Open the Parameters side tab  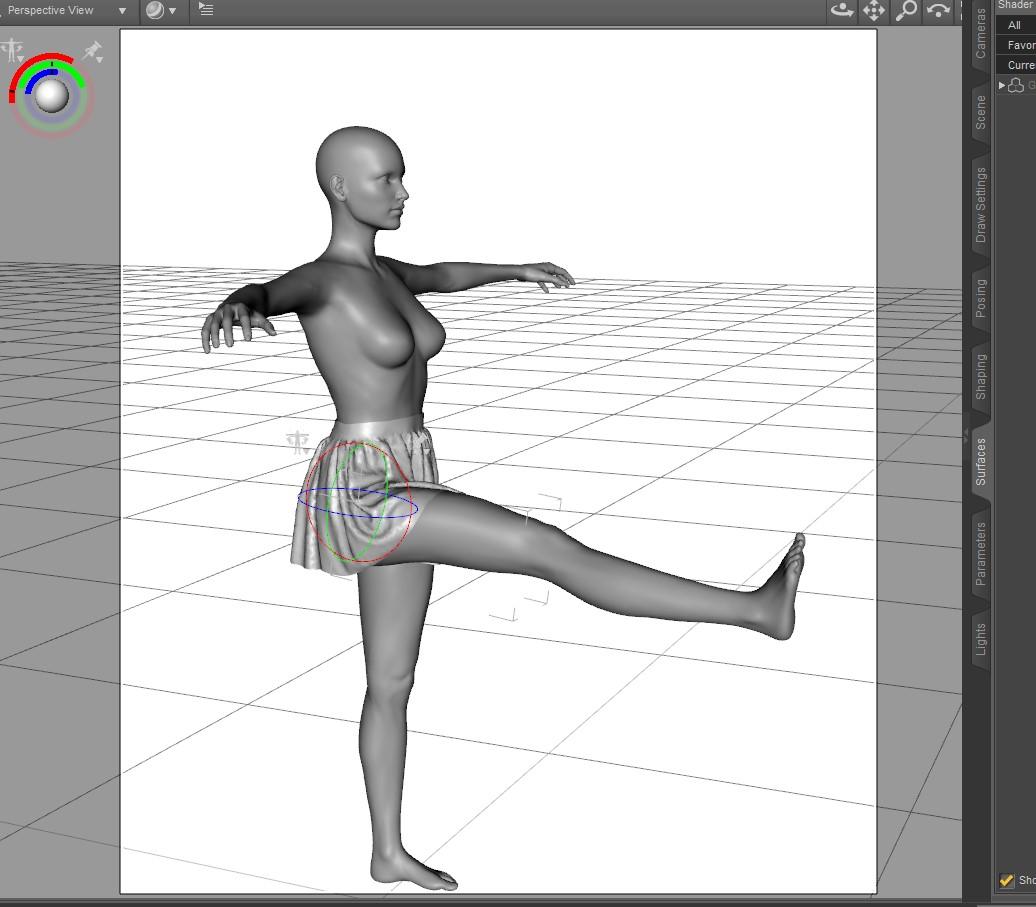point(980,554)
